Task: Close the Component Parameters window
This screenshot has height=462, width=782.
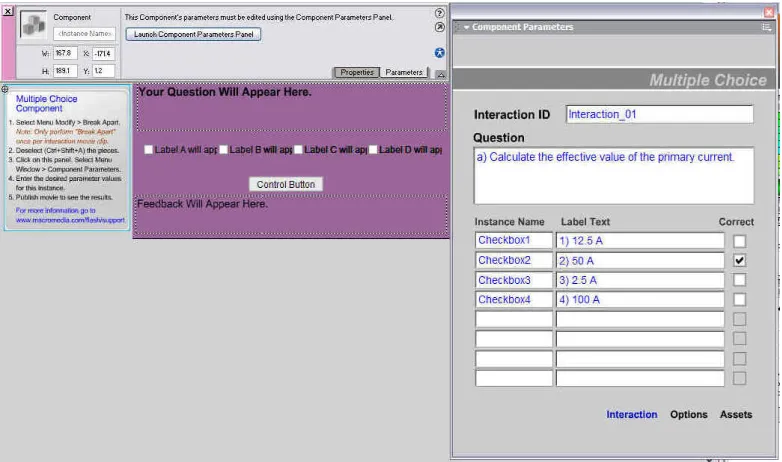Action: coord(769,12)
